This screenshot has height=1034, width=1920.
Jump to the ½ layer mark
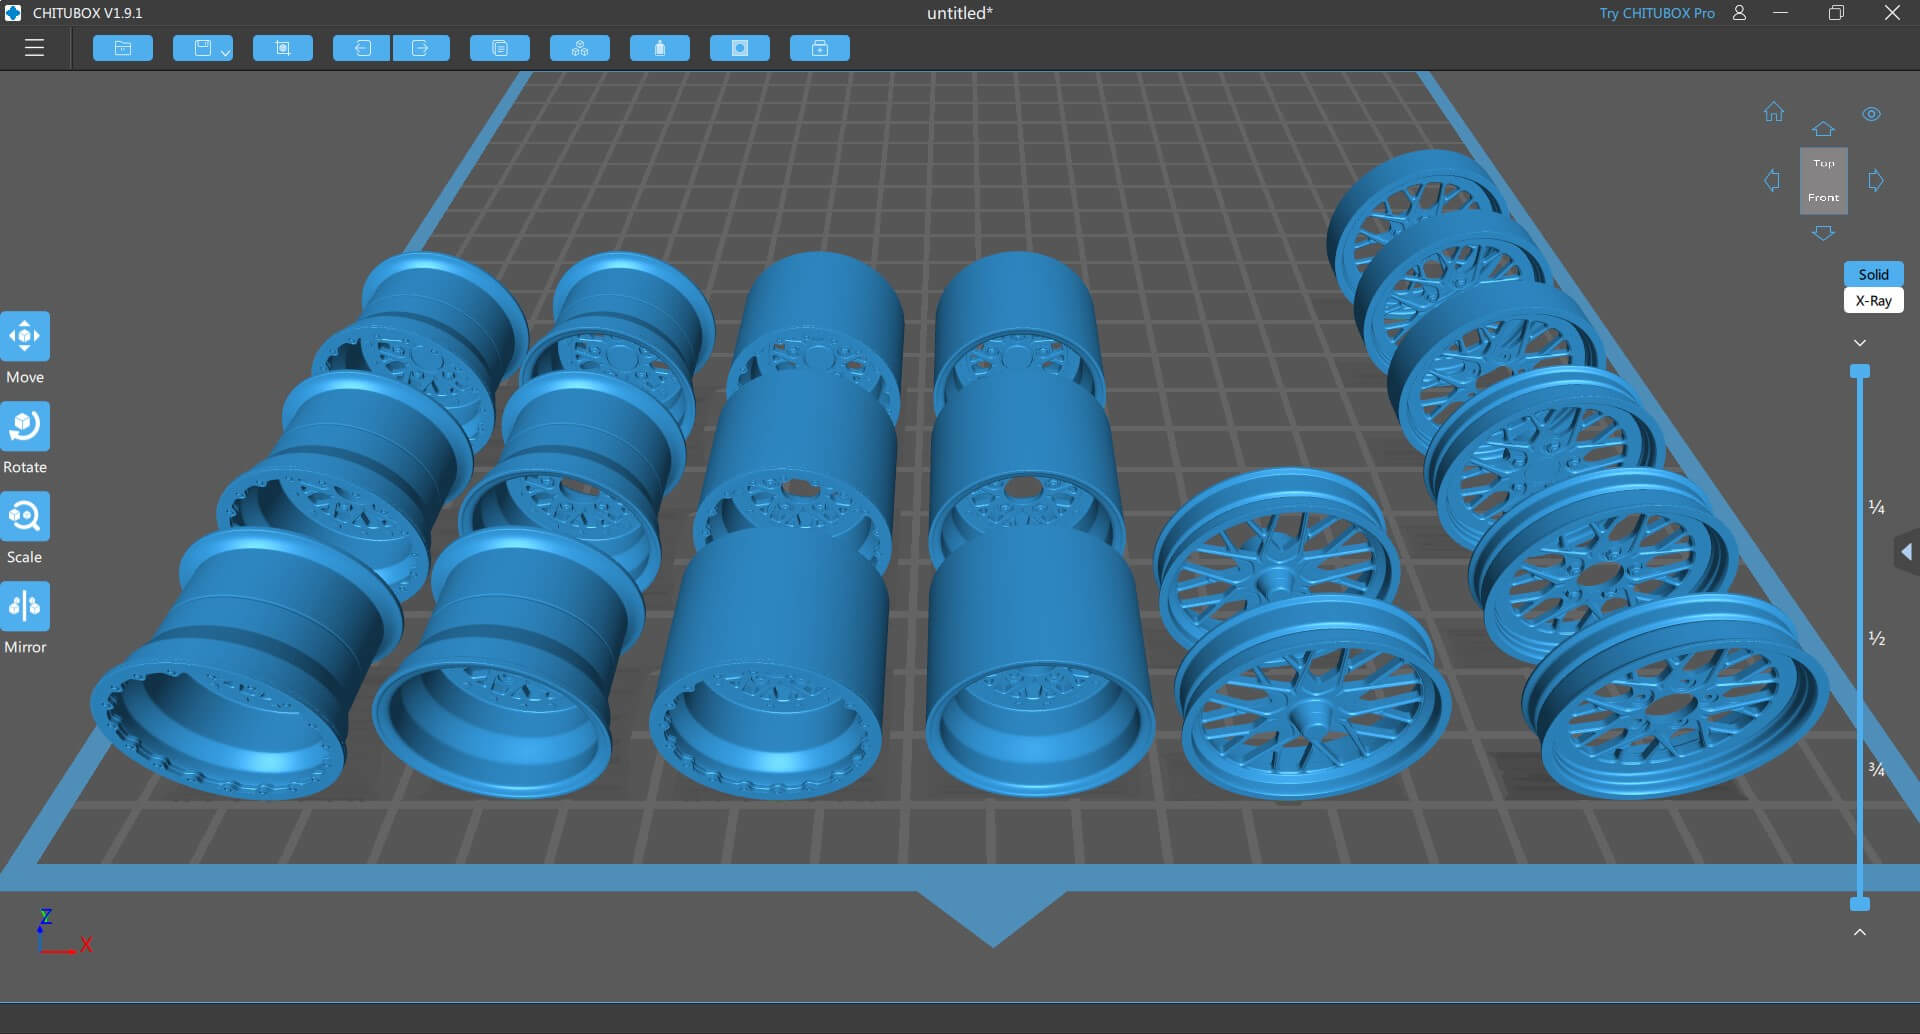click(x=1877, y=639)
